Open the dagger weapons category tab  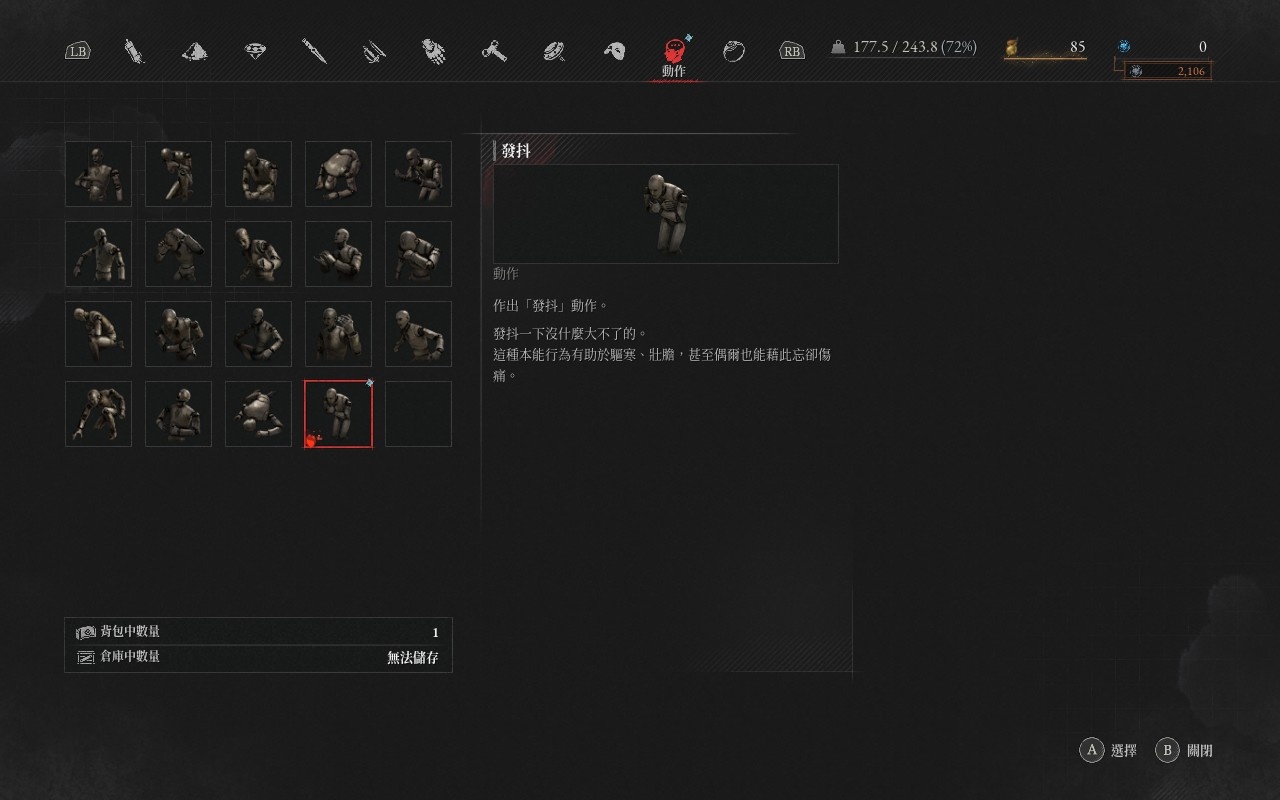point(315,51)
